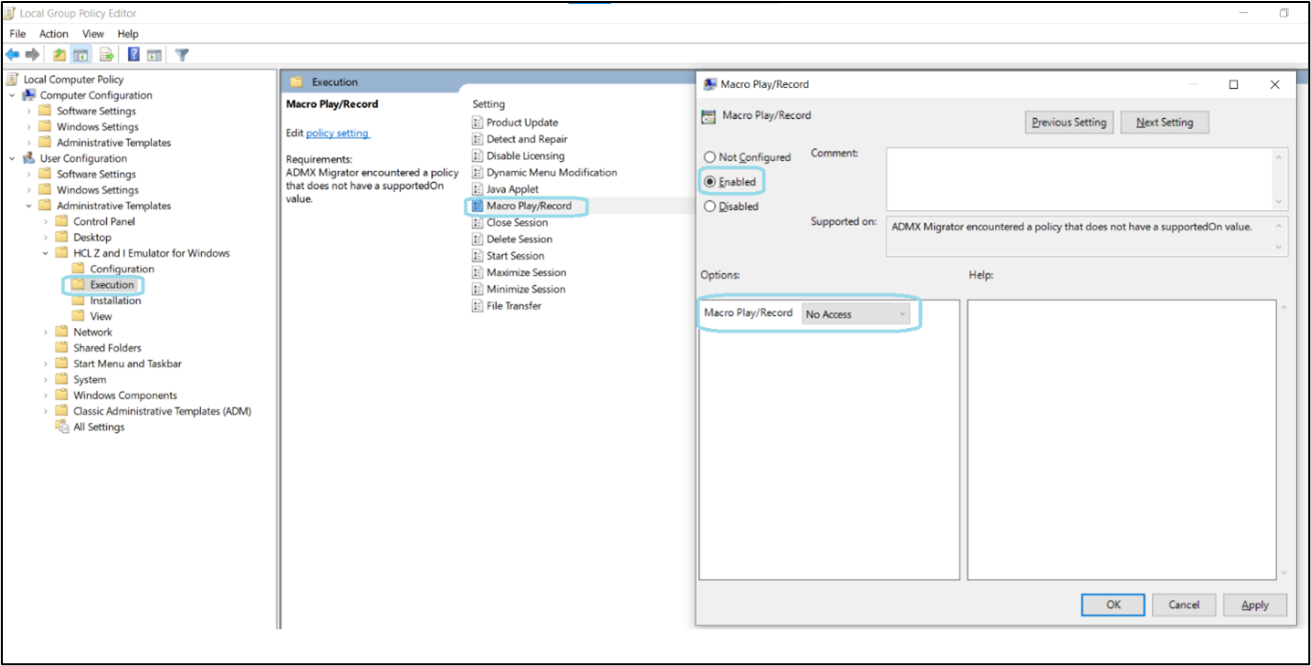Click the Up One Level folder icon

(60, 55)
